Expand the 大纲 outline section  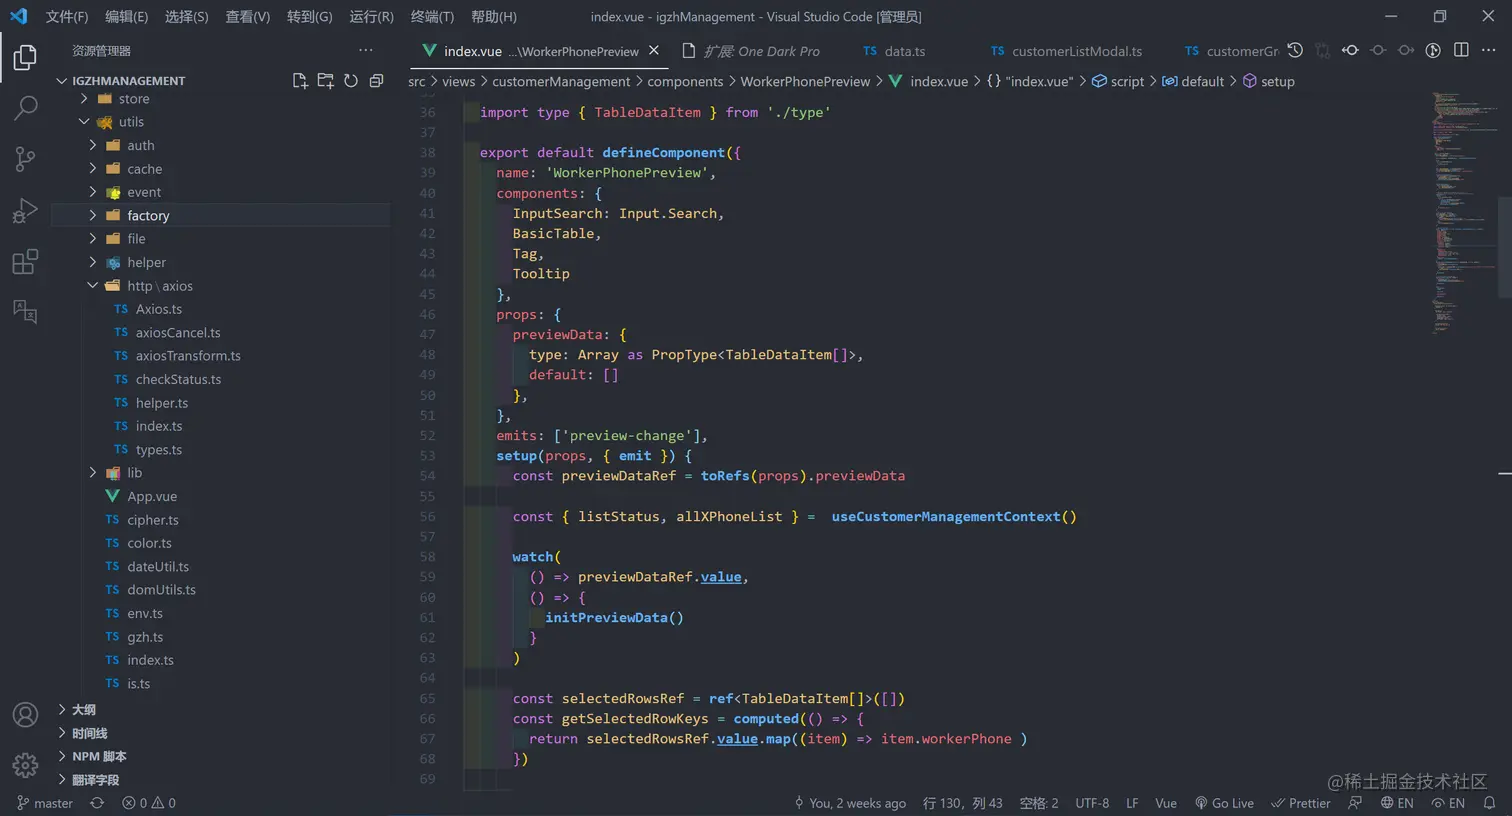(84, 710)
